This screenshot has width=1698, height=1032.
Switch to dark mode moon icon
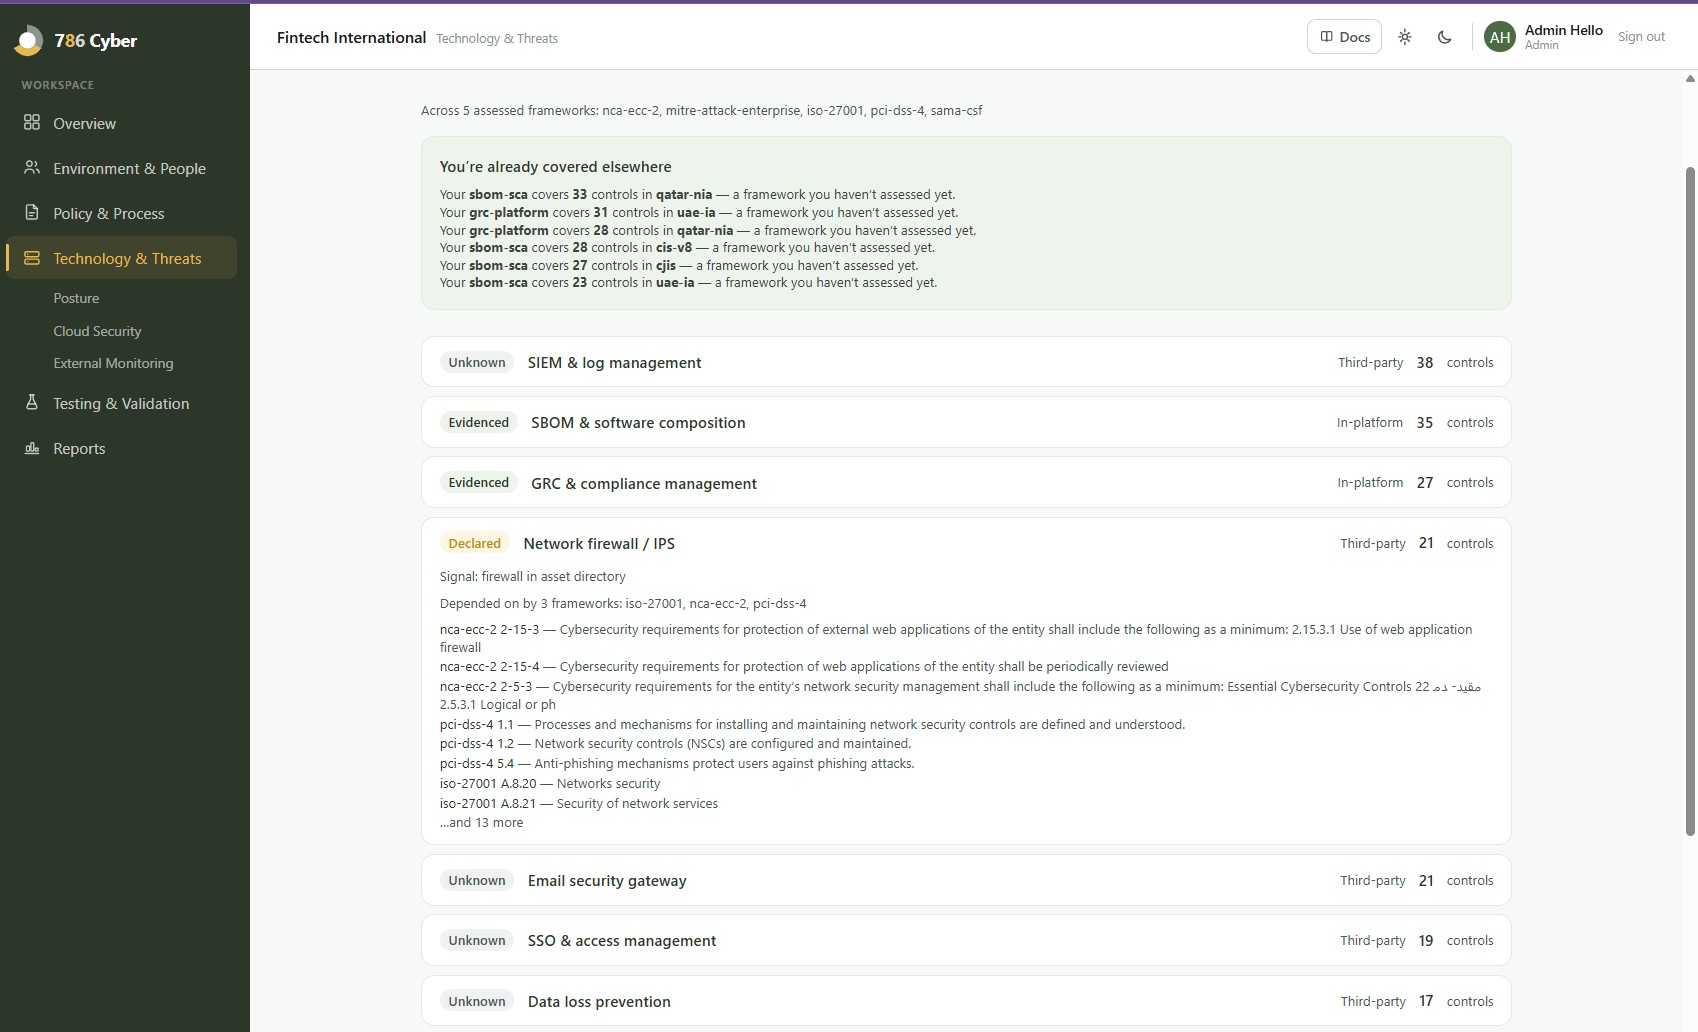pyautogui.click(x=1444, y=37)
